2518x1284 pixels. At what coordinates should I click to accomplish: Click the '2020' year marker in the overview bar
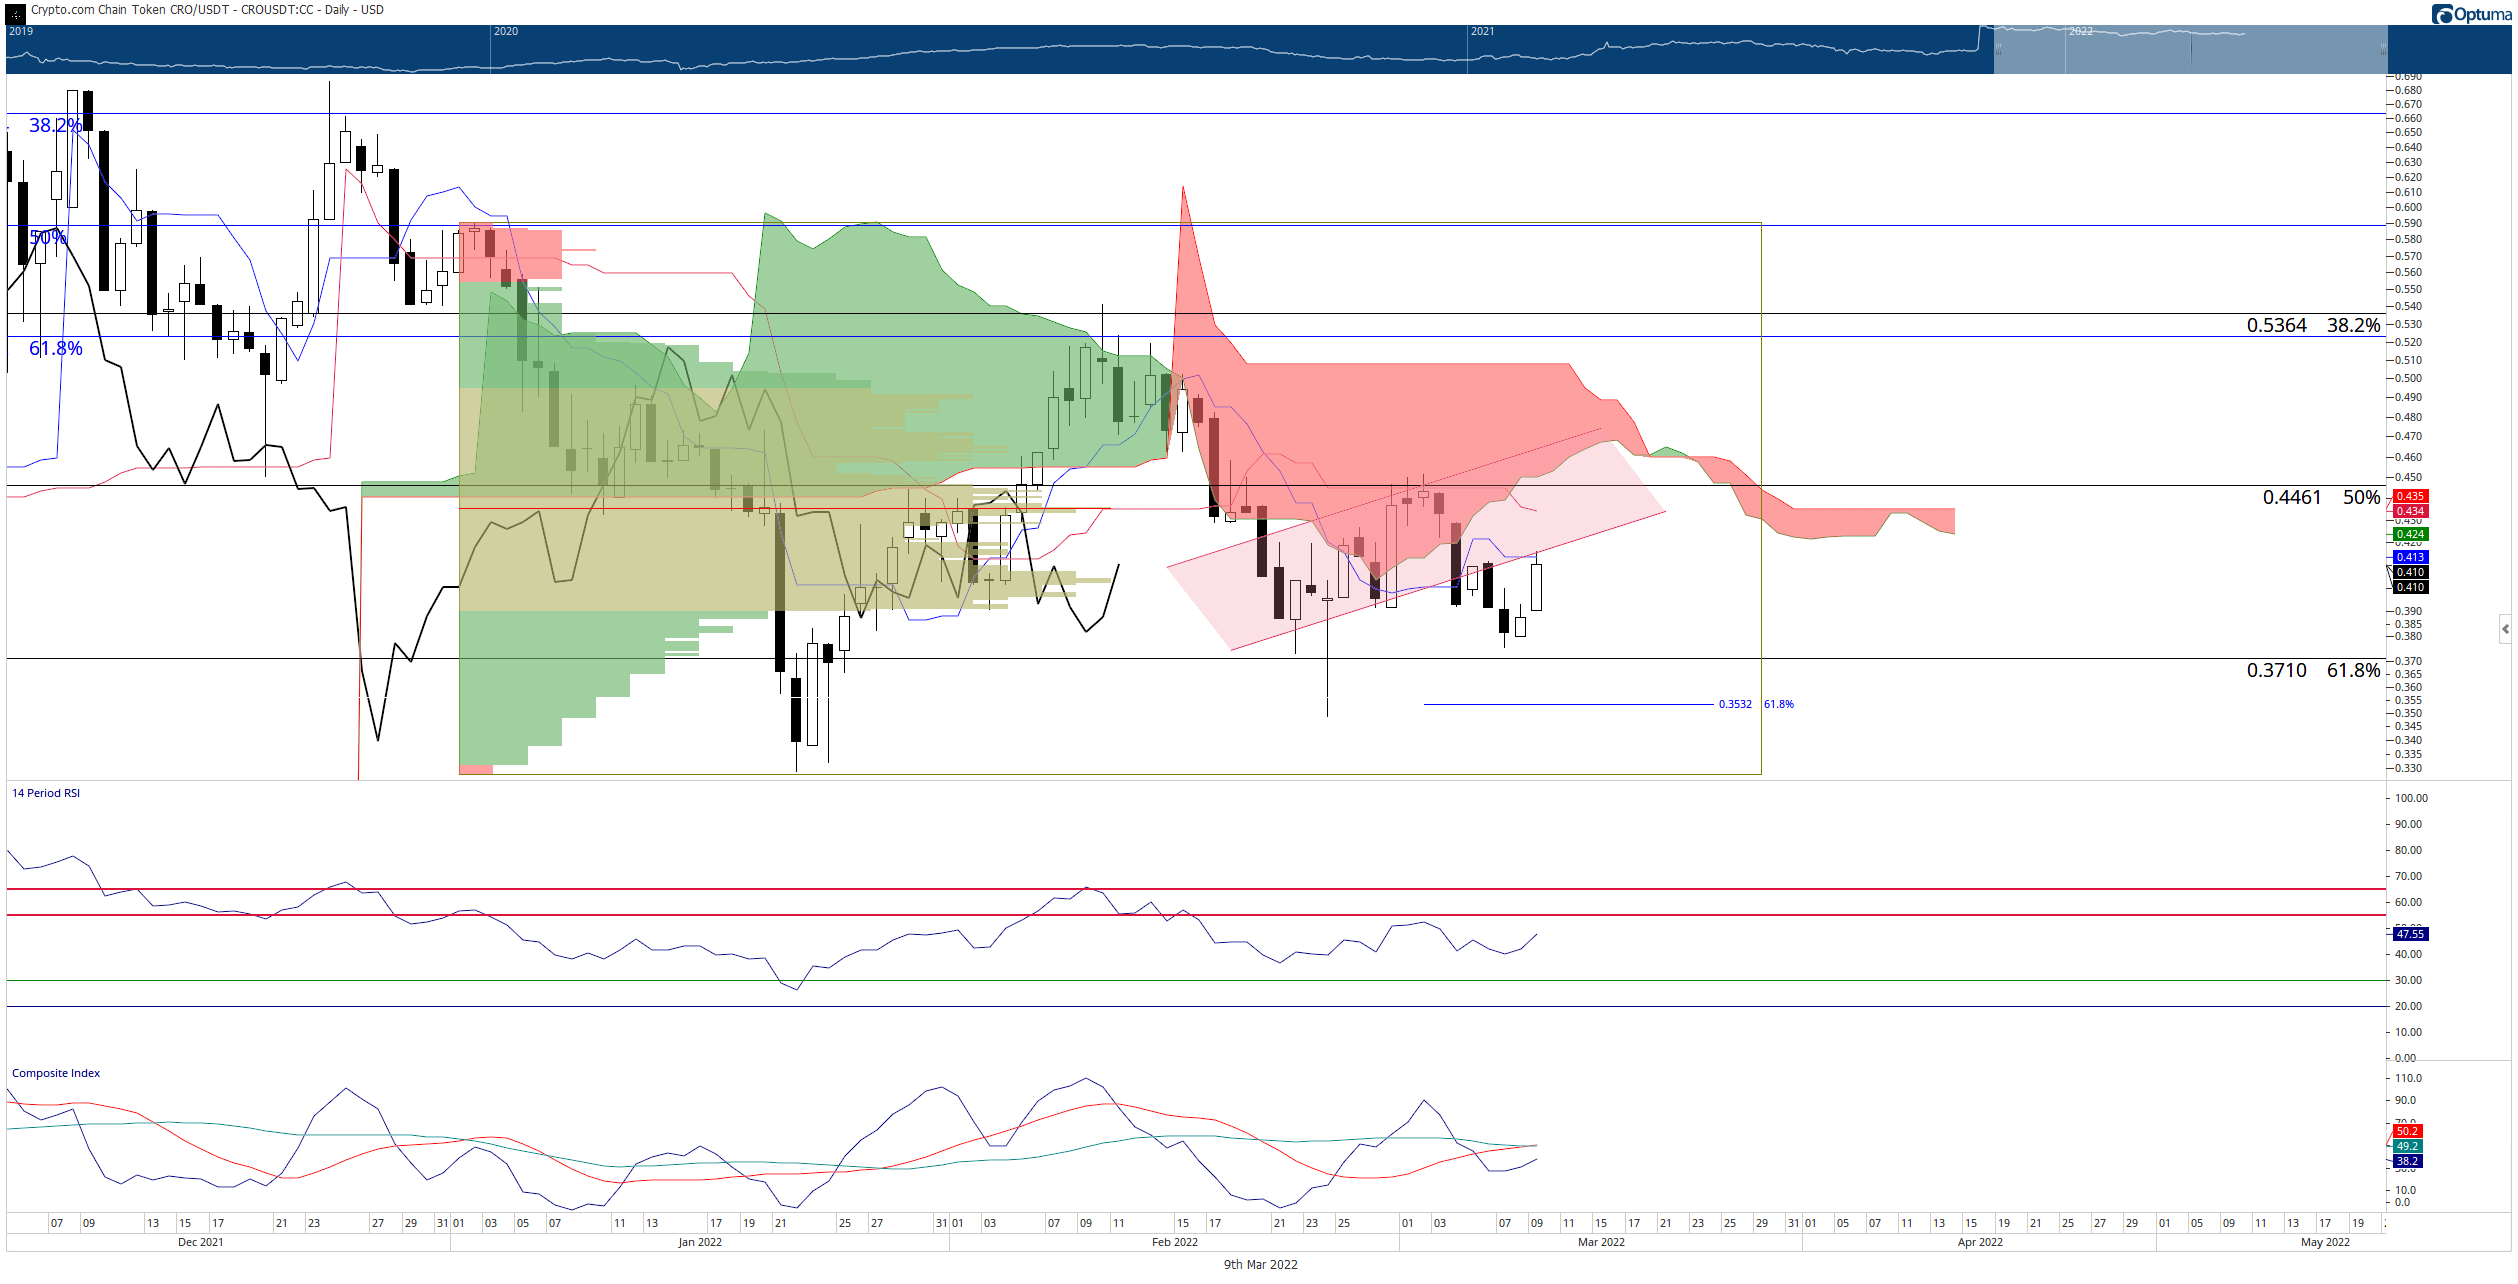(x=506, y=31)
